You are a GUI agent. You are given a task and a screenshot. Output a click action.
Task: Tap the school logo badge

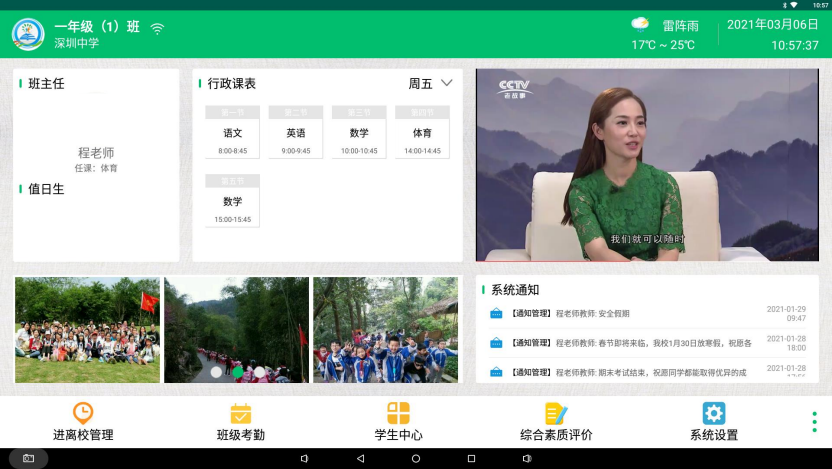(28, 34)
